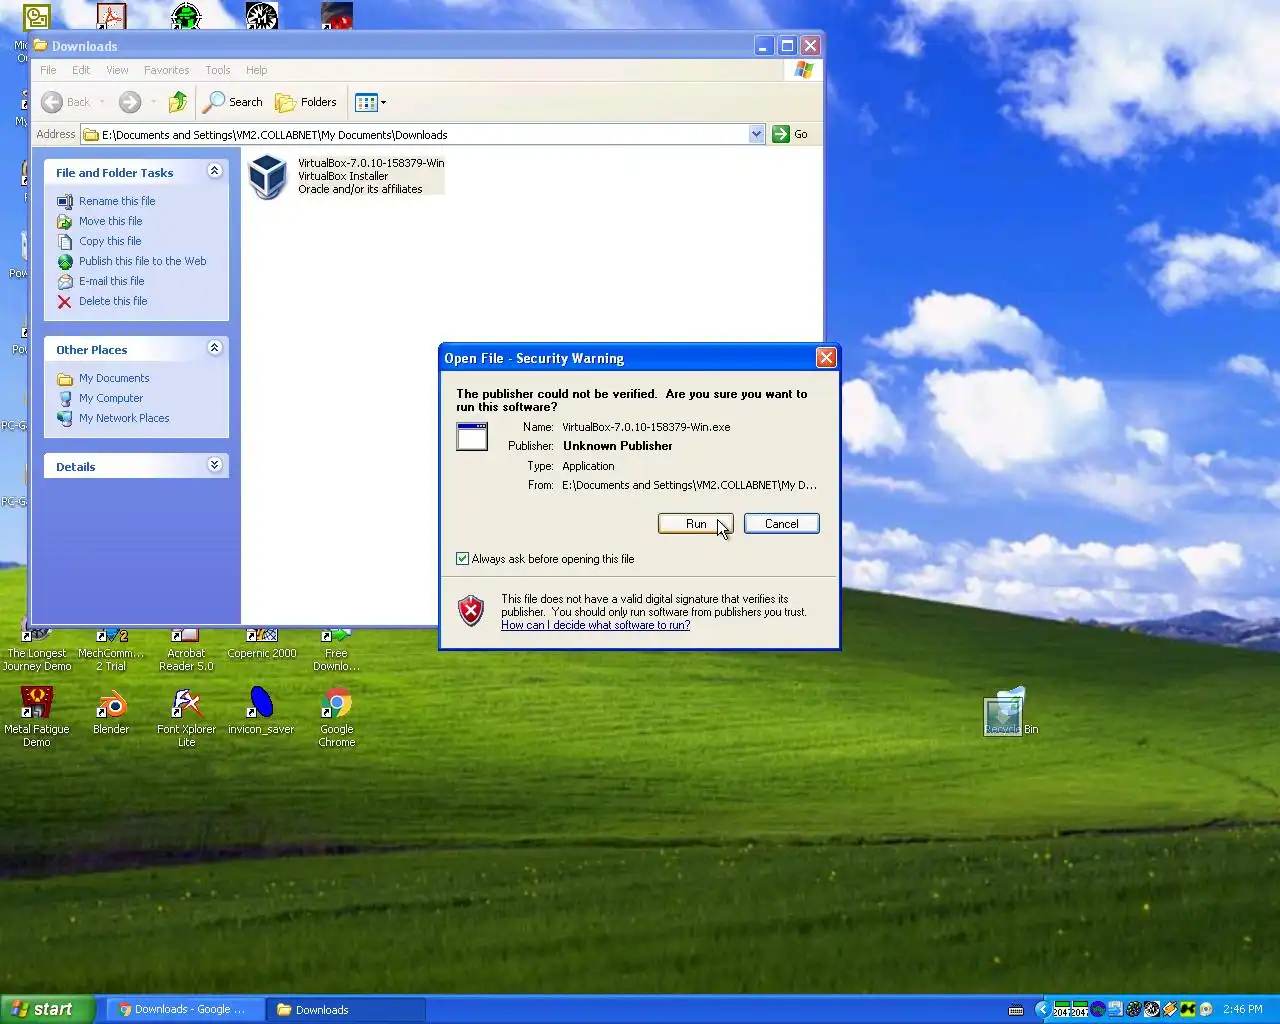
Task: Maximize the Downloads window
Action: 787,46
